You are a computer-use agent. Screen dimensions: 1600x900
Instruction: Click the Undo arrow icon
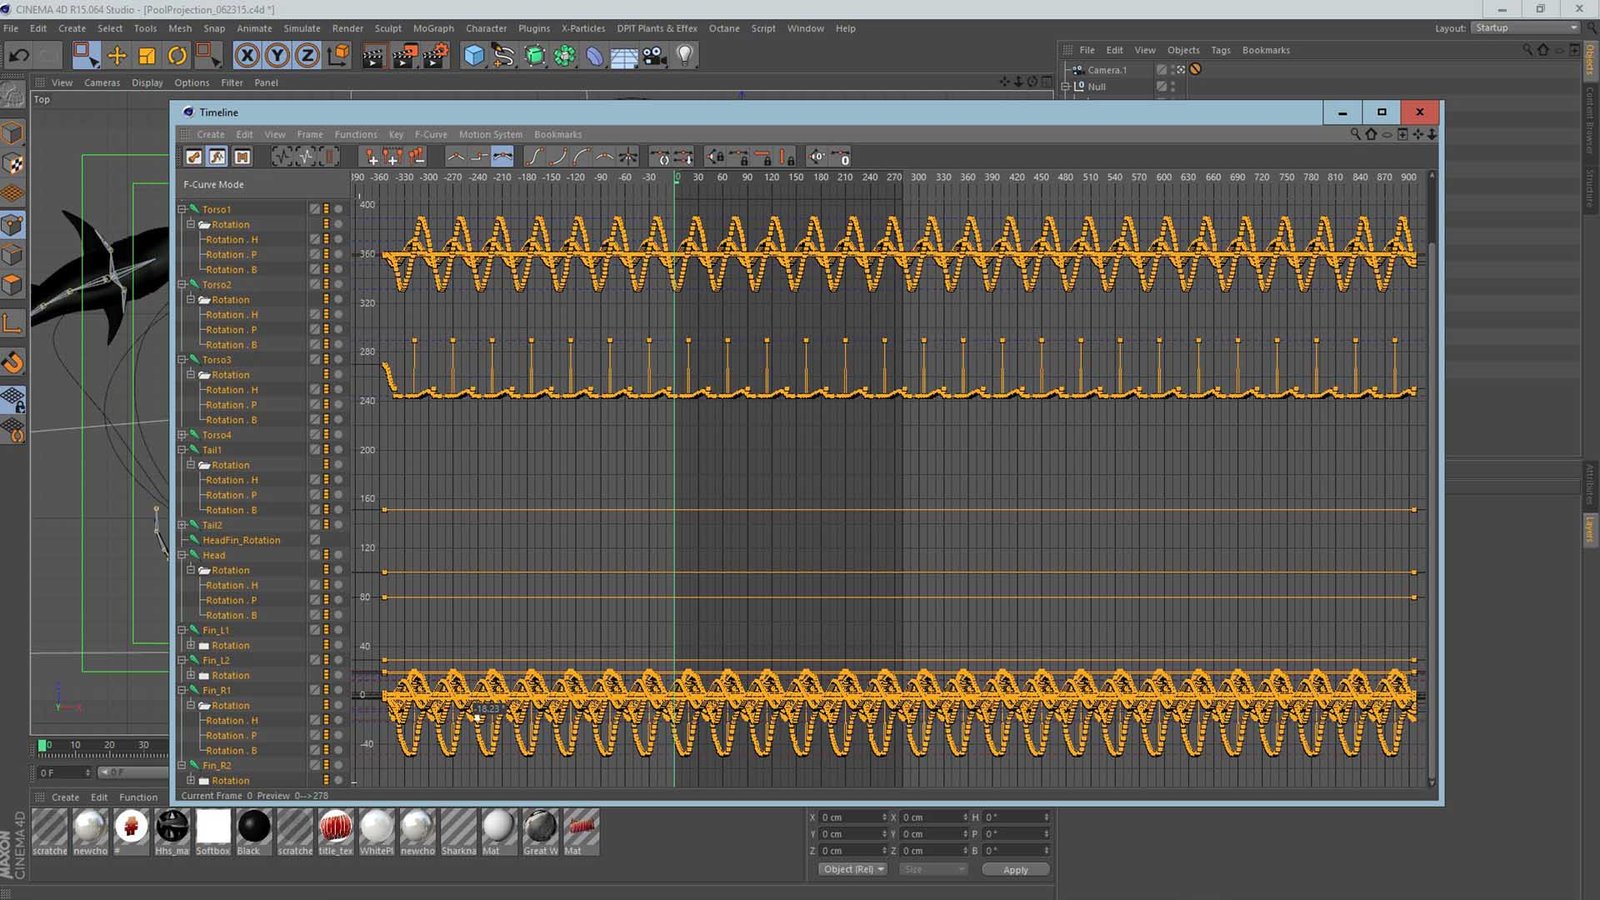coord(18,56)
